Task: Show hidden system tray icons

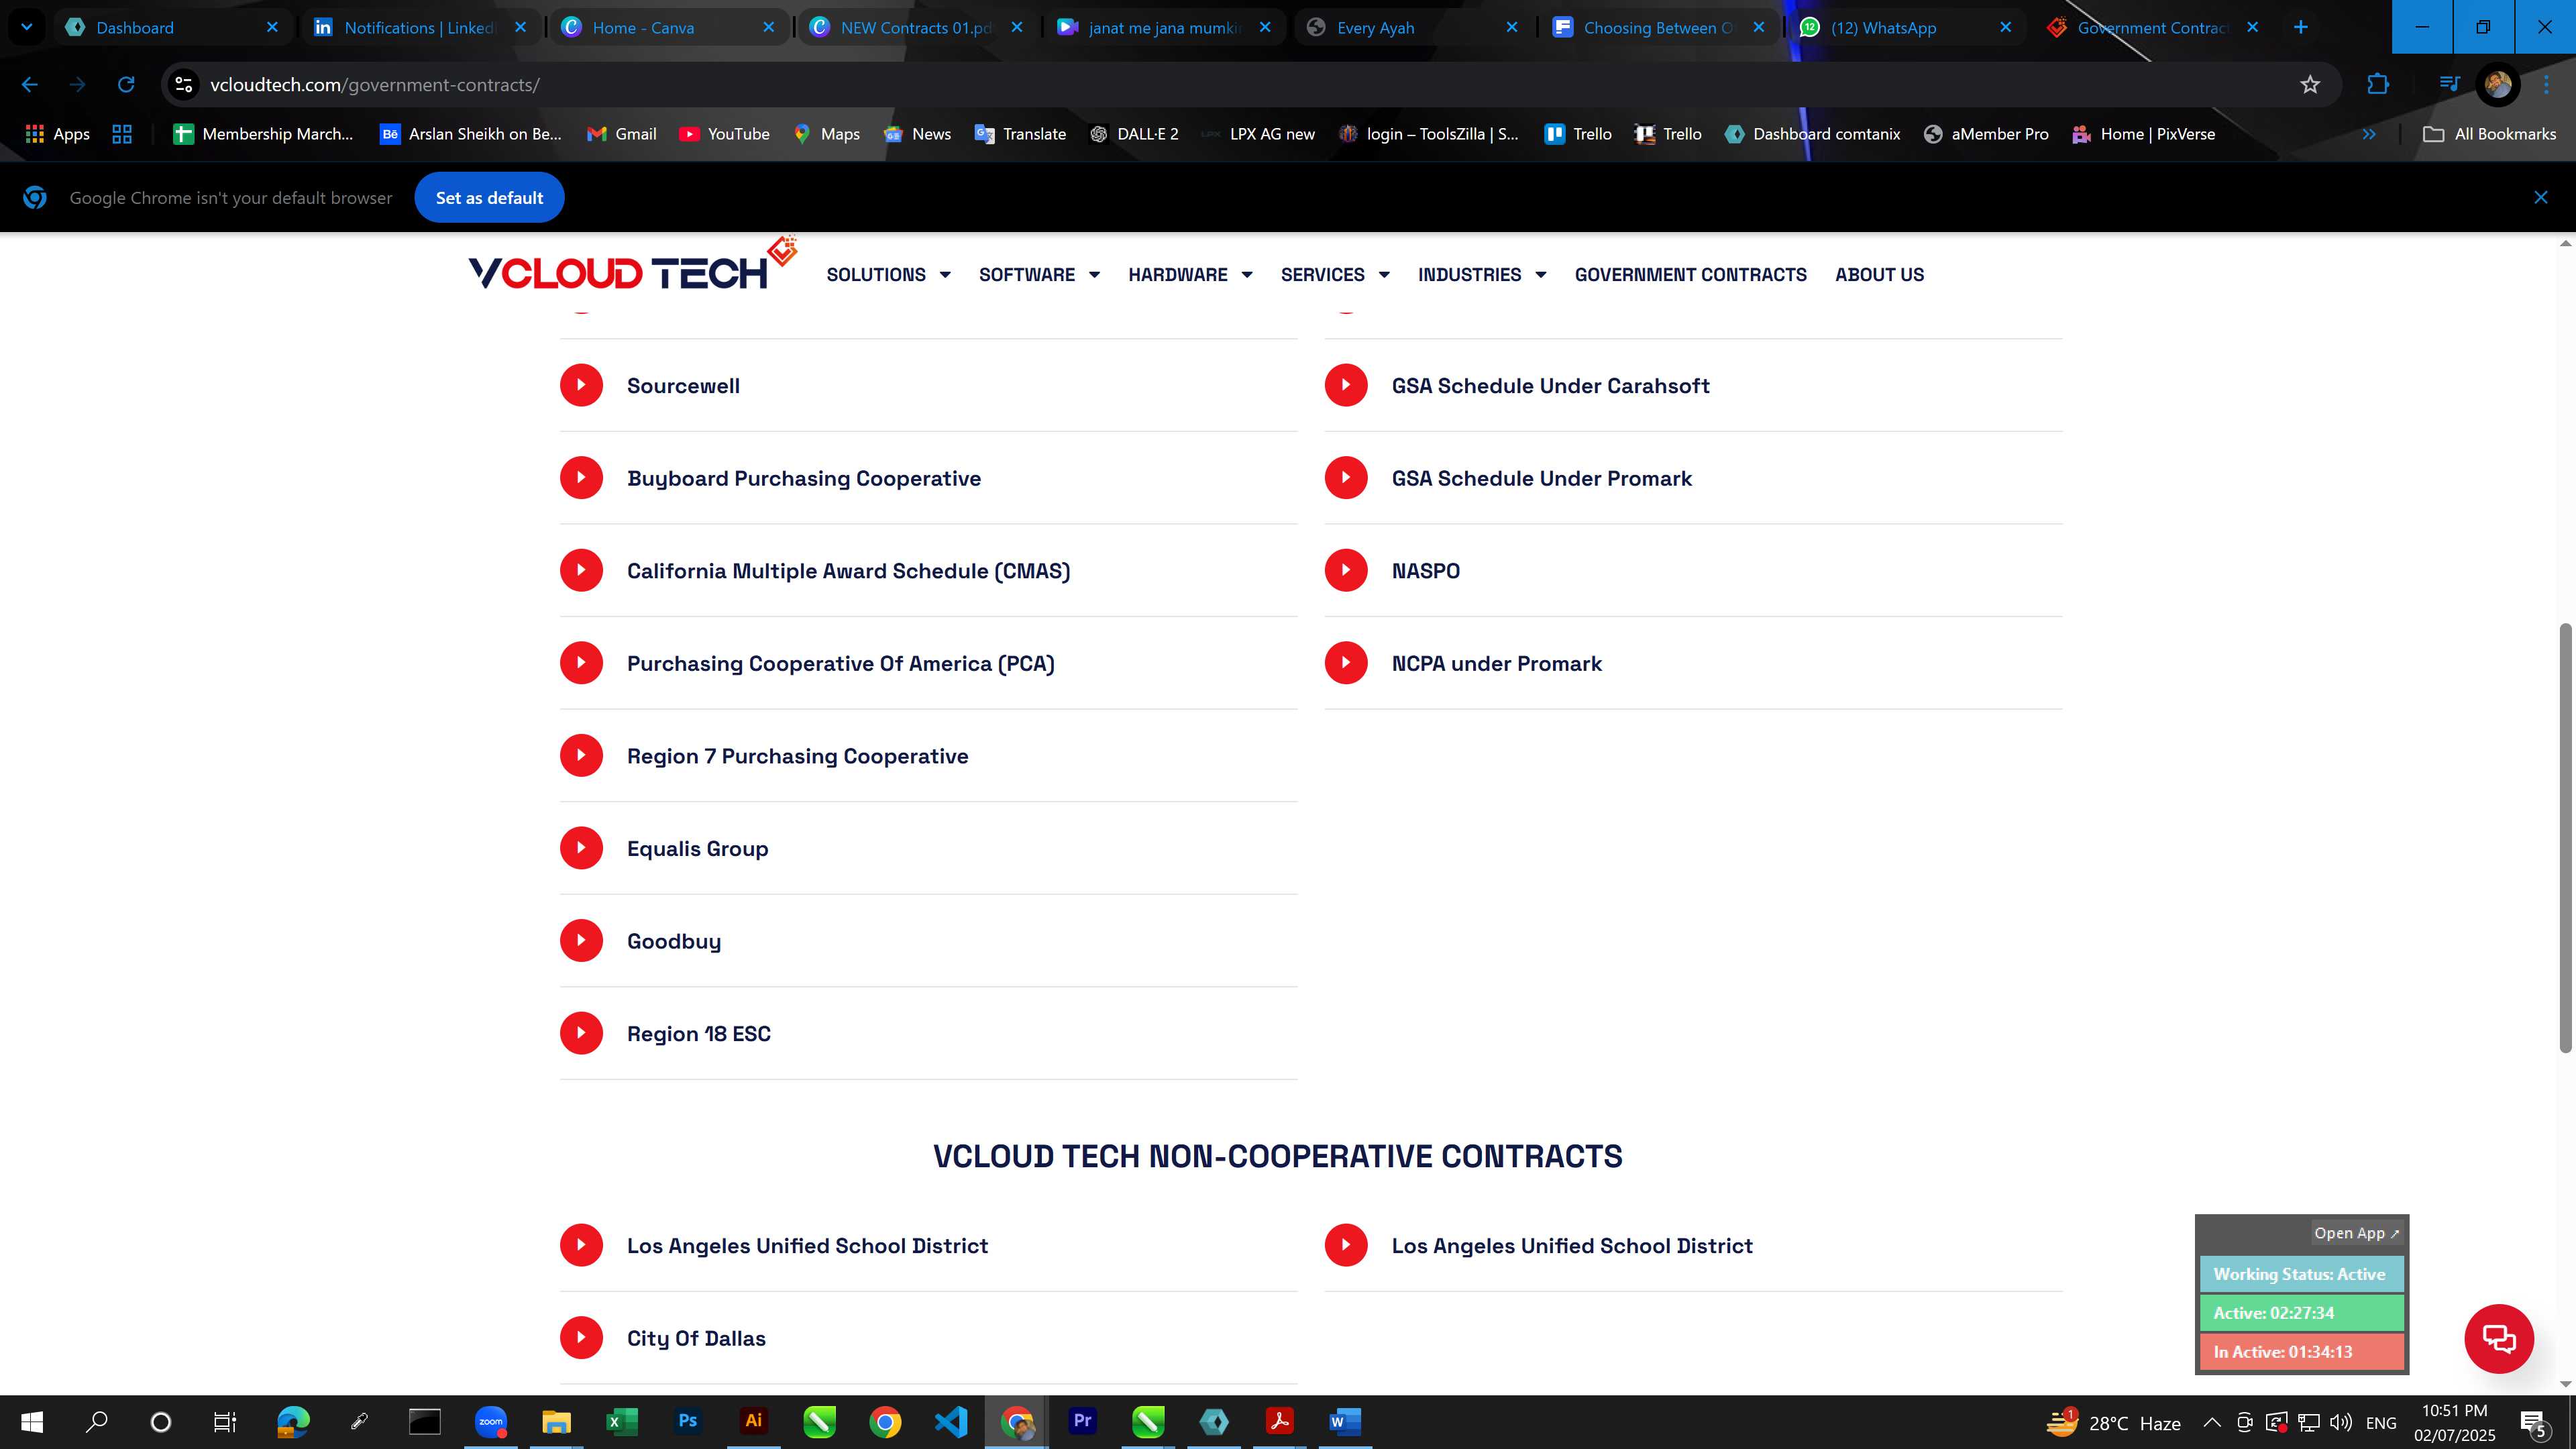Action: click(2212, 1422)
